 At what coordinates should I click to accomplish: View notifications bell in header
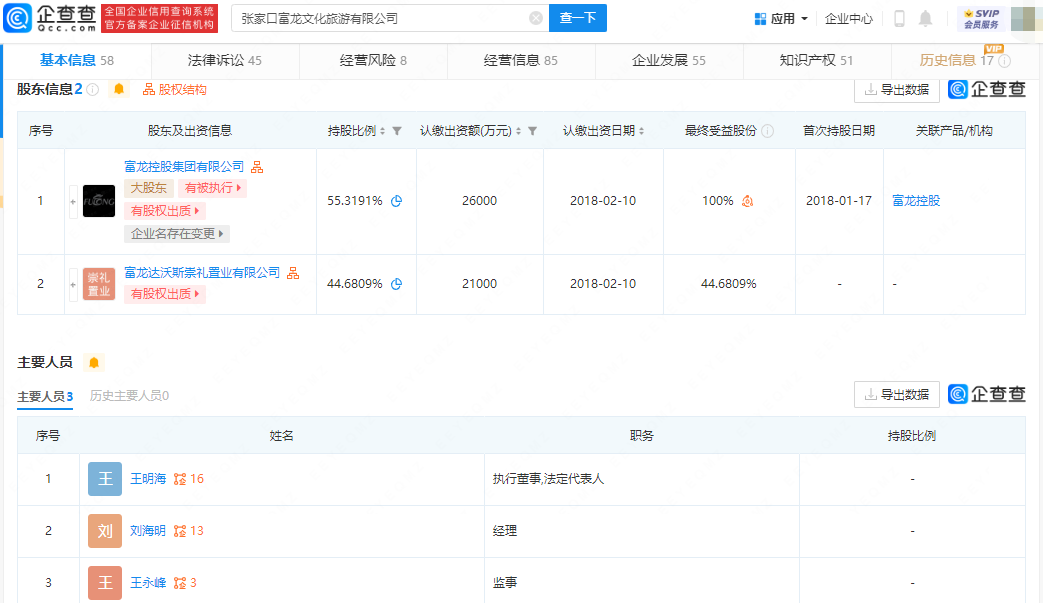[925, 19]
